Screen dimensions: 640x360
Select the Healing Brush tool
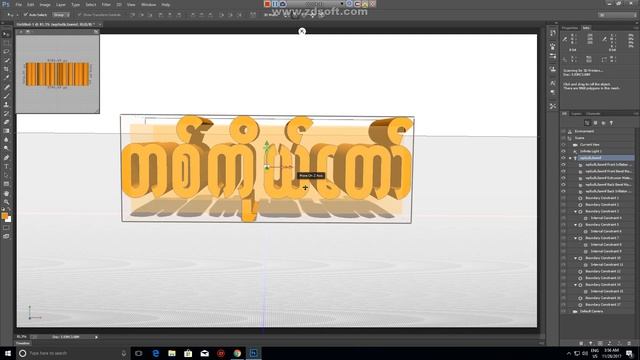point(6,87)
